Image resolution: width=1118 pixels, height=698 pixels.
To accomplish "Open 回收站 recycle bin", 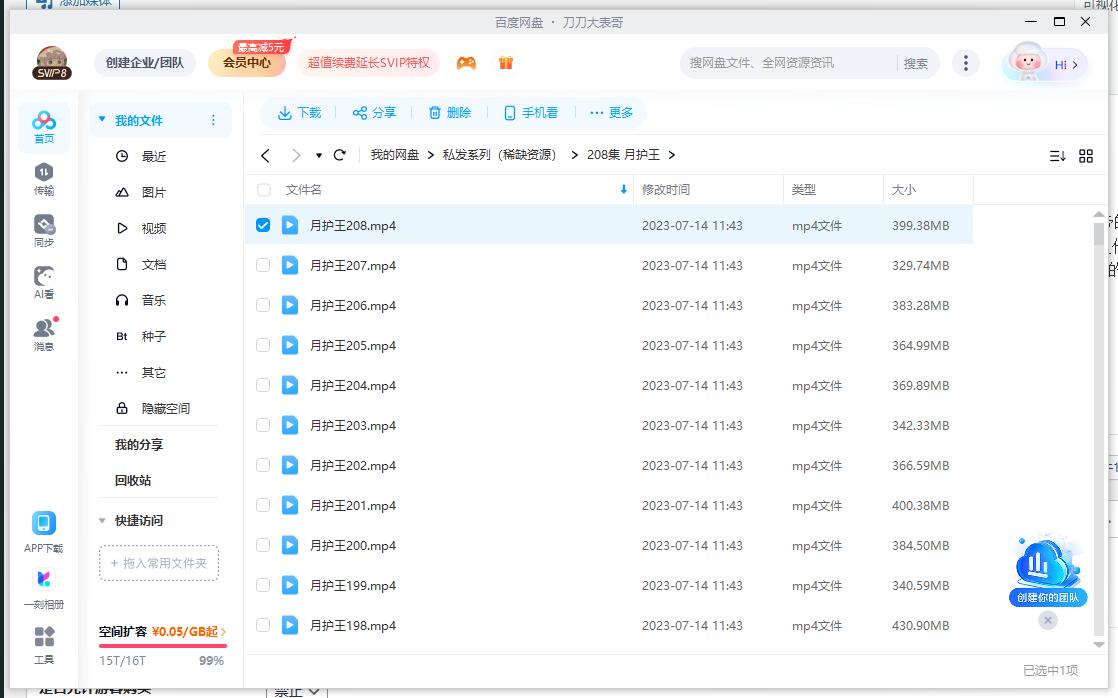I will coord(133,481).
